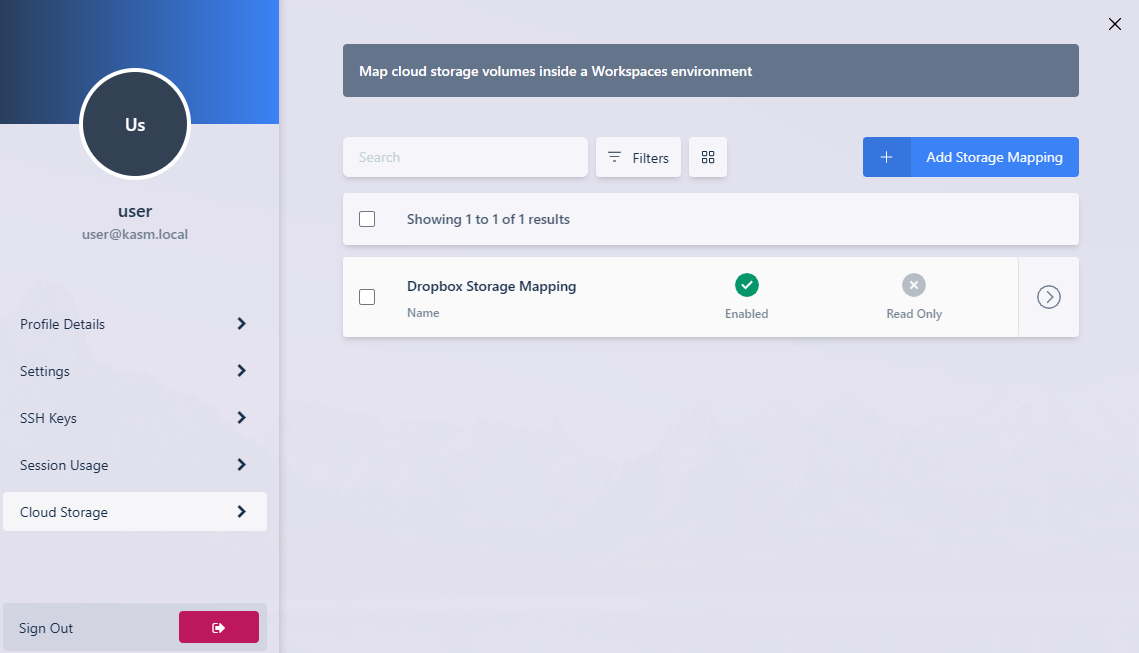Check the Dropbox Storage Mapping row checkbox
This screenshot has width=1139, height=653.
coord(367,297)
